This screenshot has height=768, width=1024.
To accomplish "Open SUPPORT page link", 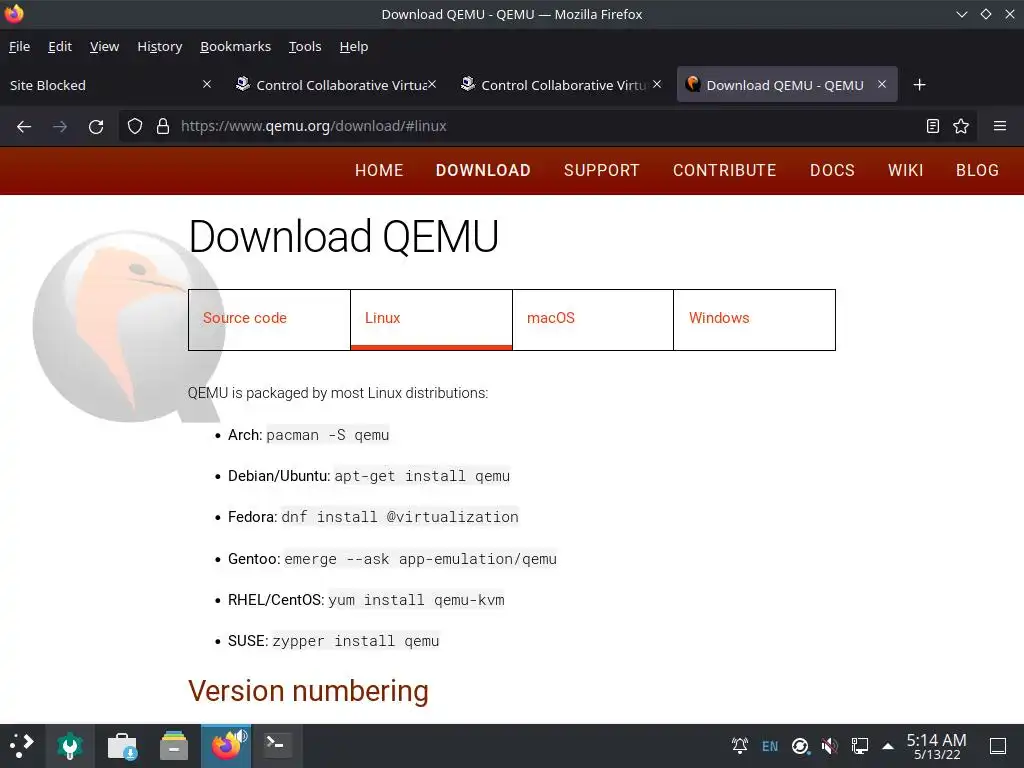I will coord(601,170).
